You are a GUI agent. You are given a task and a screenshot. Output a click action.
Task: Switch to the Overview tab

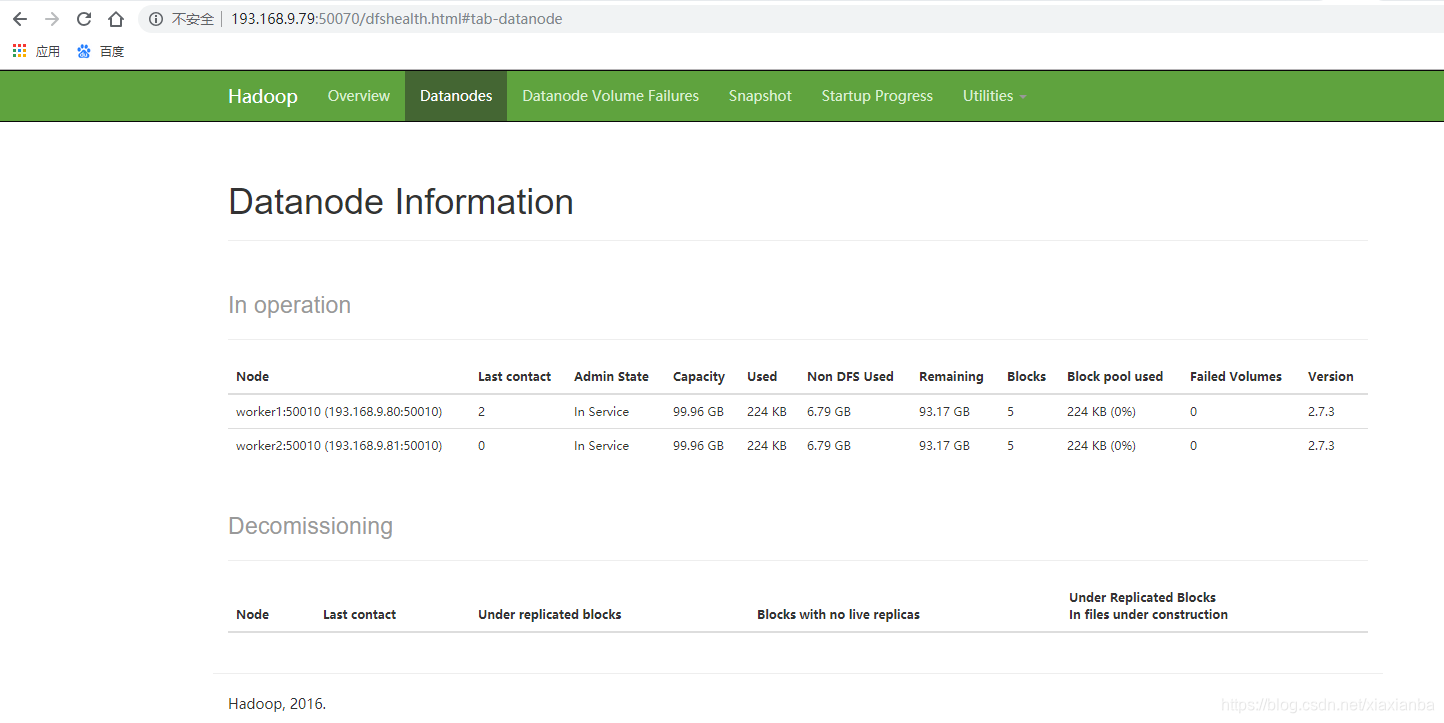[x=359, y=96]
